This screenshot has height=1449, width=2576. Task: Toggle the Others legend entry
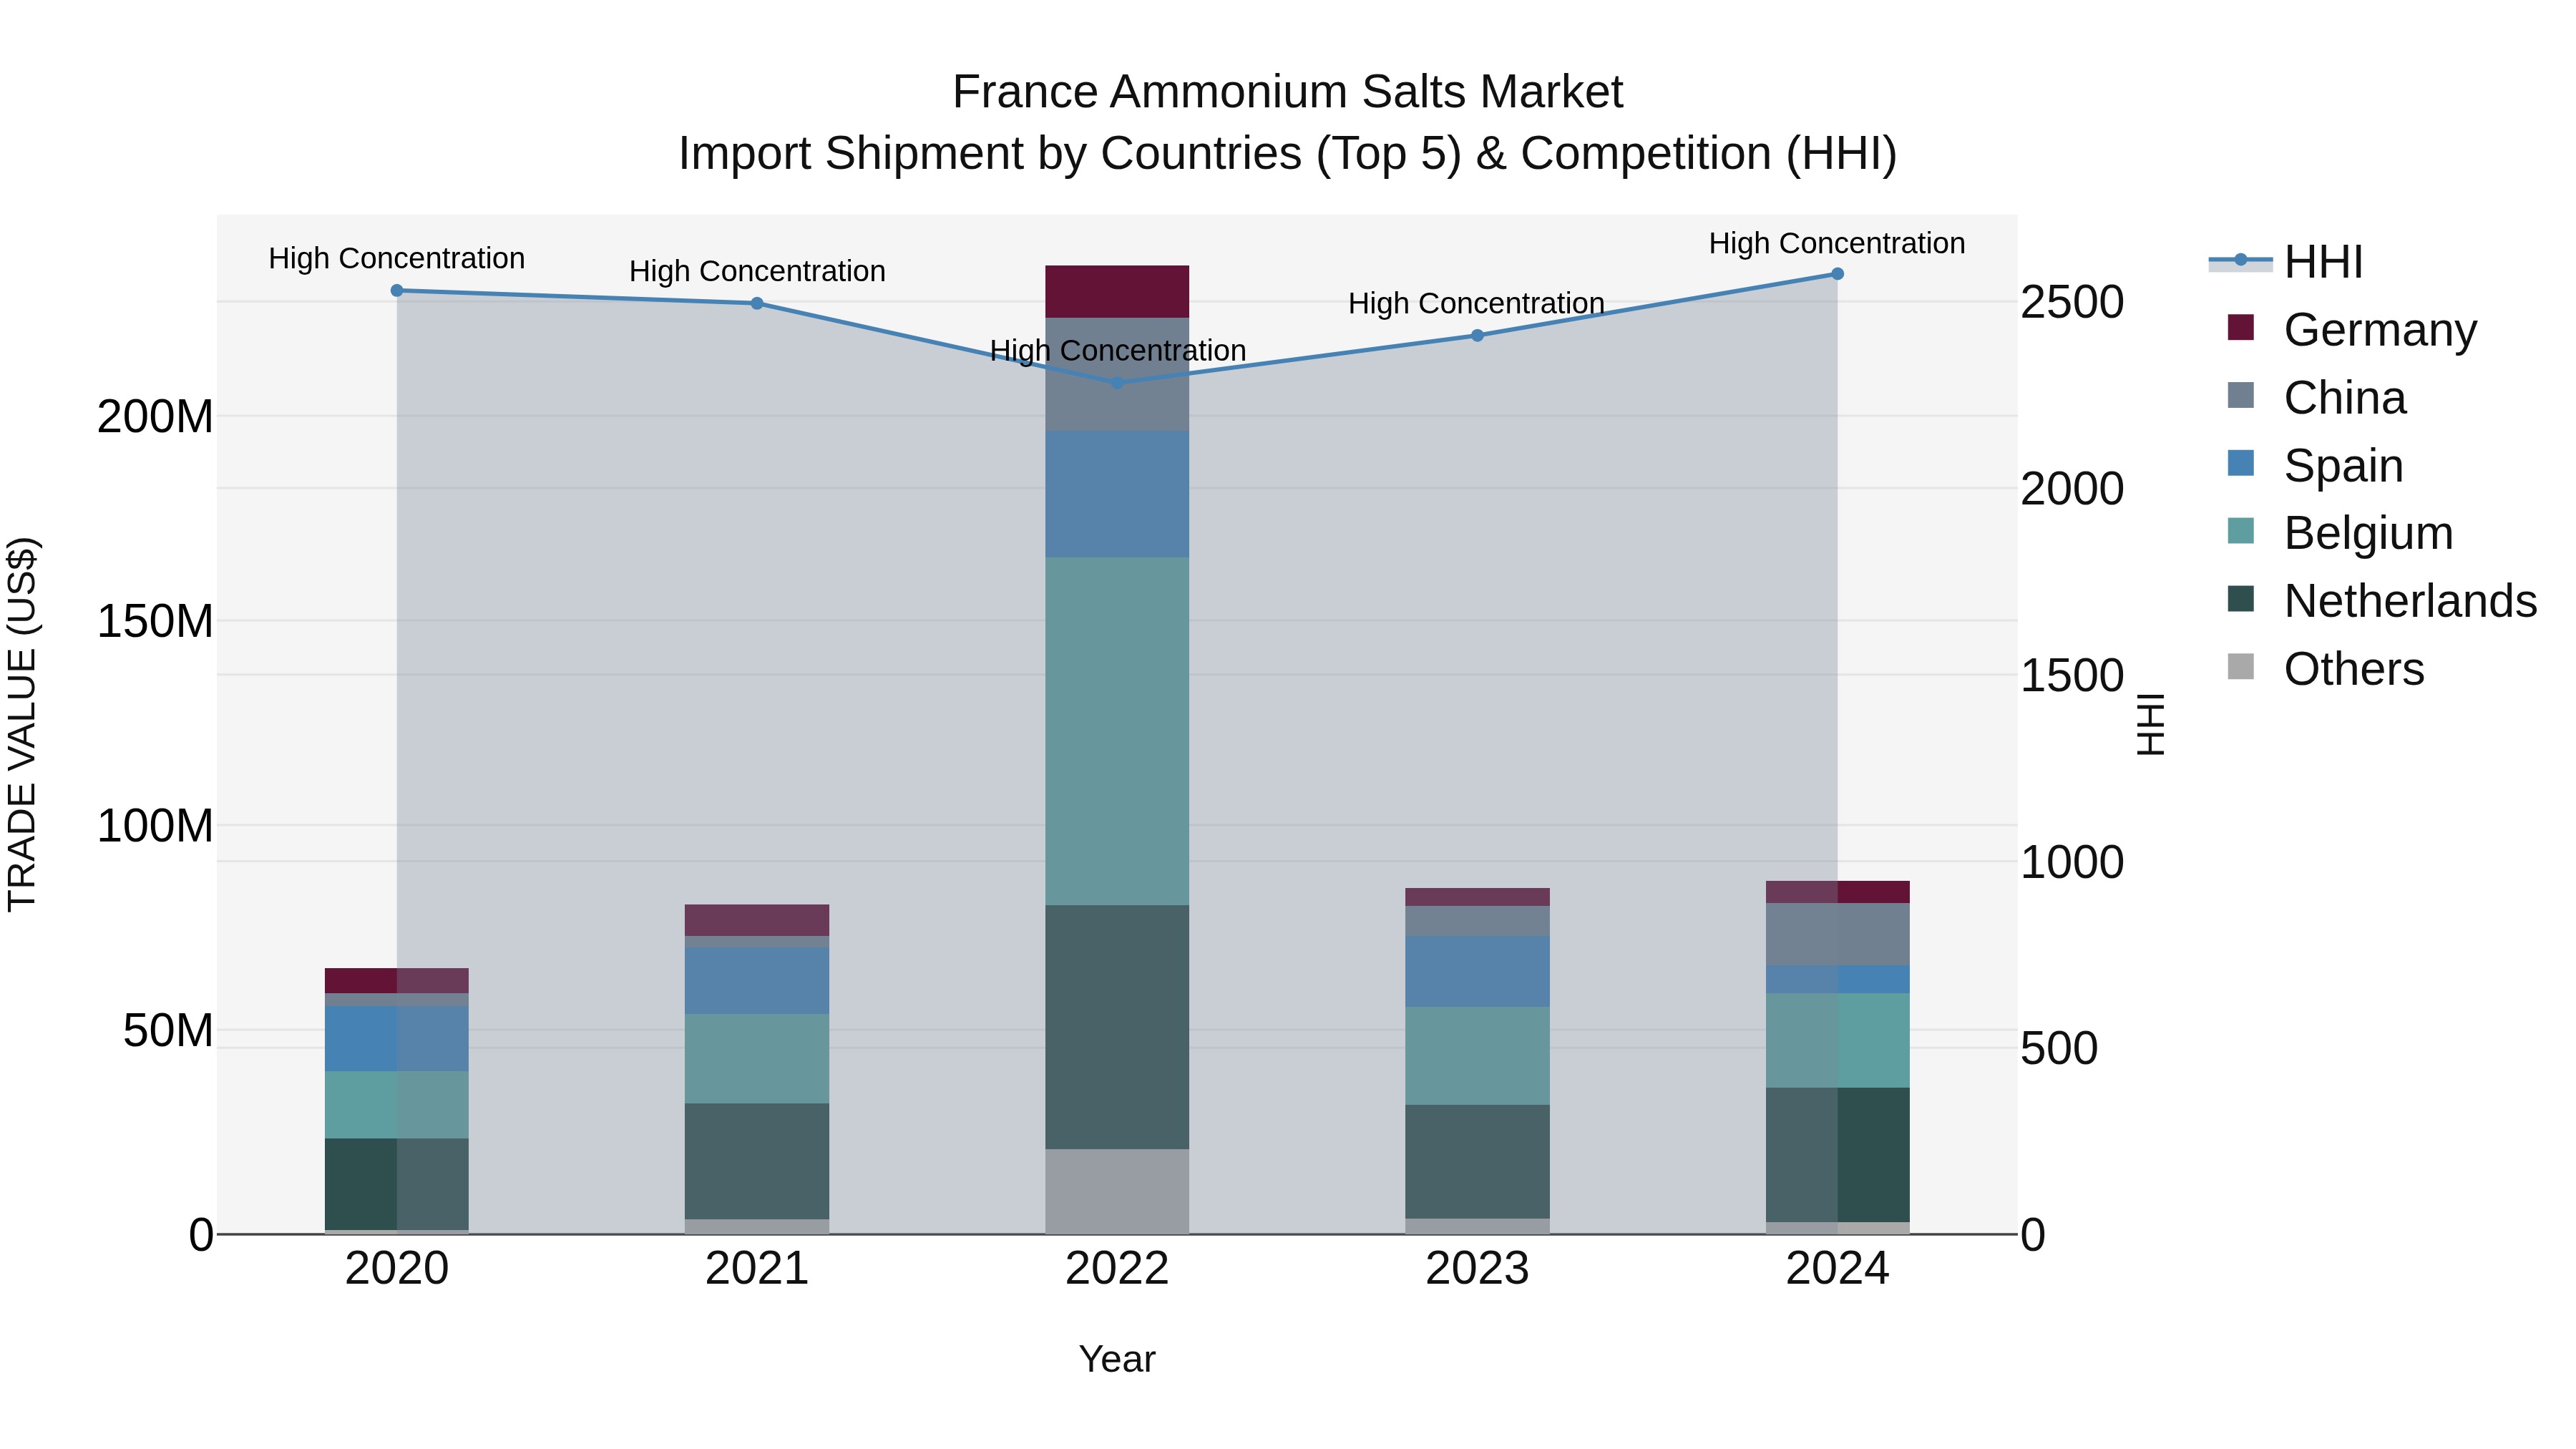[x=2325, y=669]
